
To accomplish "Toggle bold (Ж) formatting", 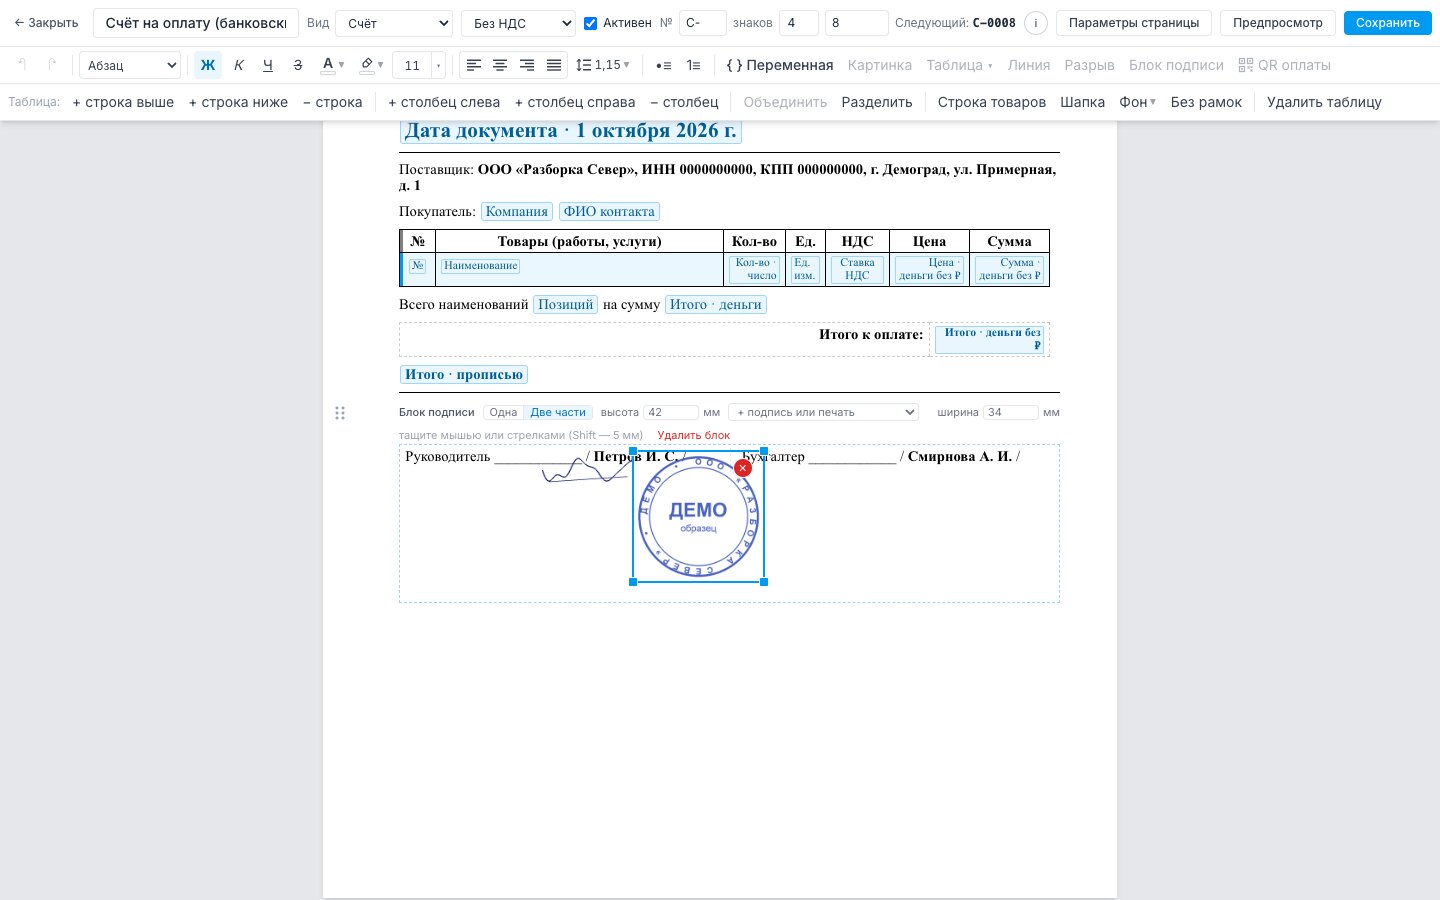I will tap(208, 65).
